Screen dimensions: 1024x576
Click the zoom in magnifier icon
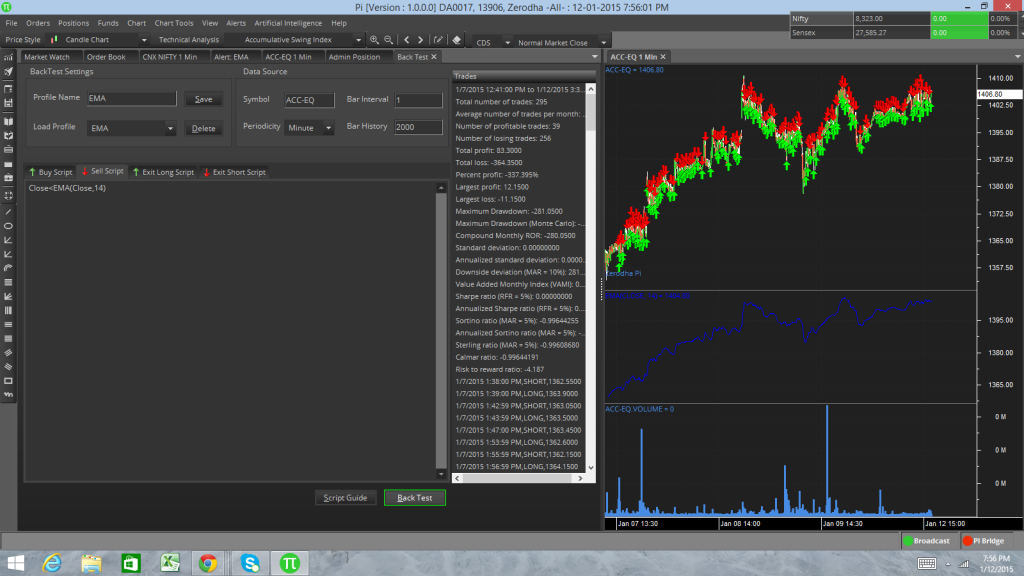pyautogui.click(x=374, y=40)
